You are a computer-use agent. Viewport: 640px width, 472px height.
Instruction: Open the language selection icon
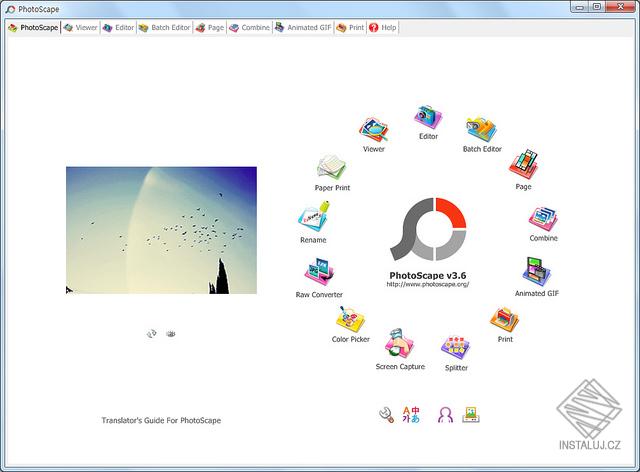click(411, 414)
